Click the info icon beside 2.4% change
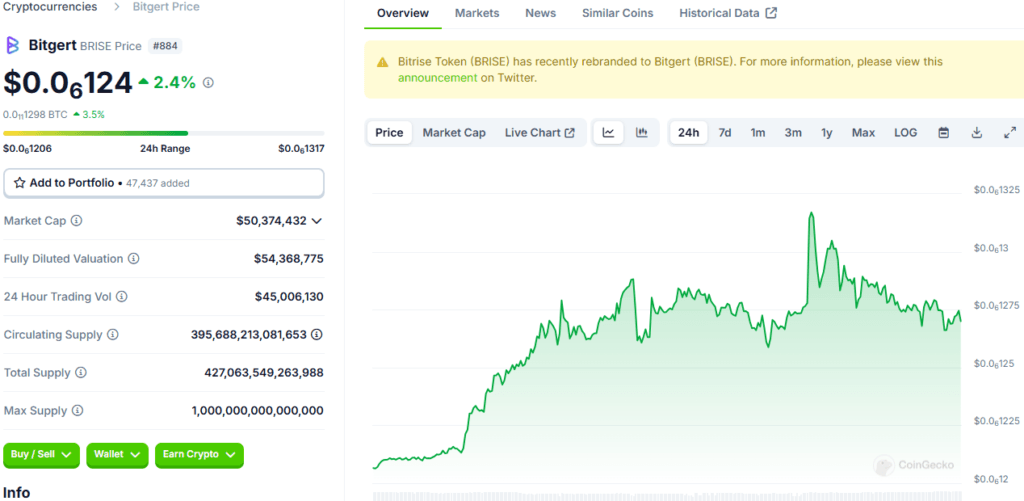This screenshot has height=501, width=1024. click(x=208, y=83)
